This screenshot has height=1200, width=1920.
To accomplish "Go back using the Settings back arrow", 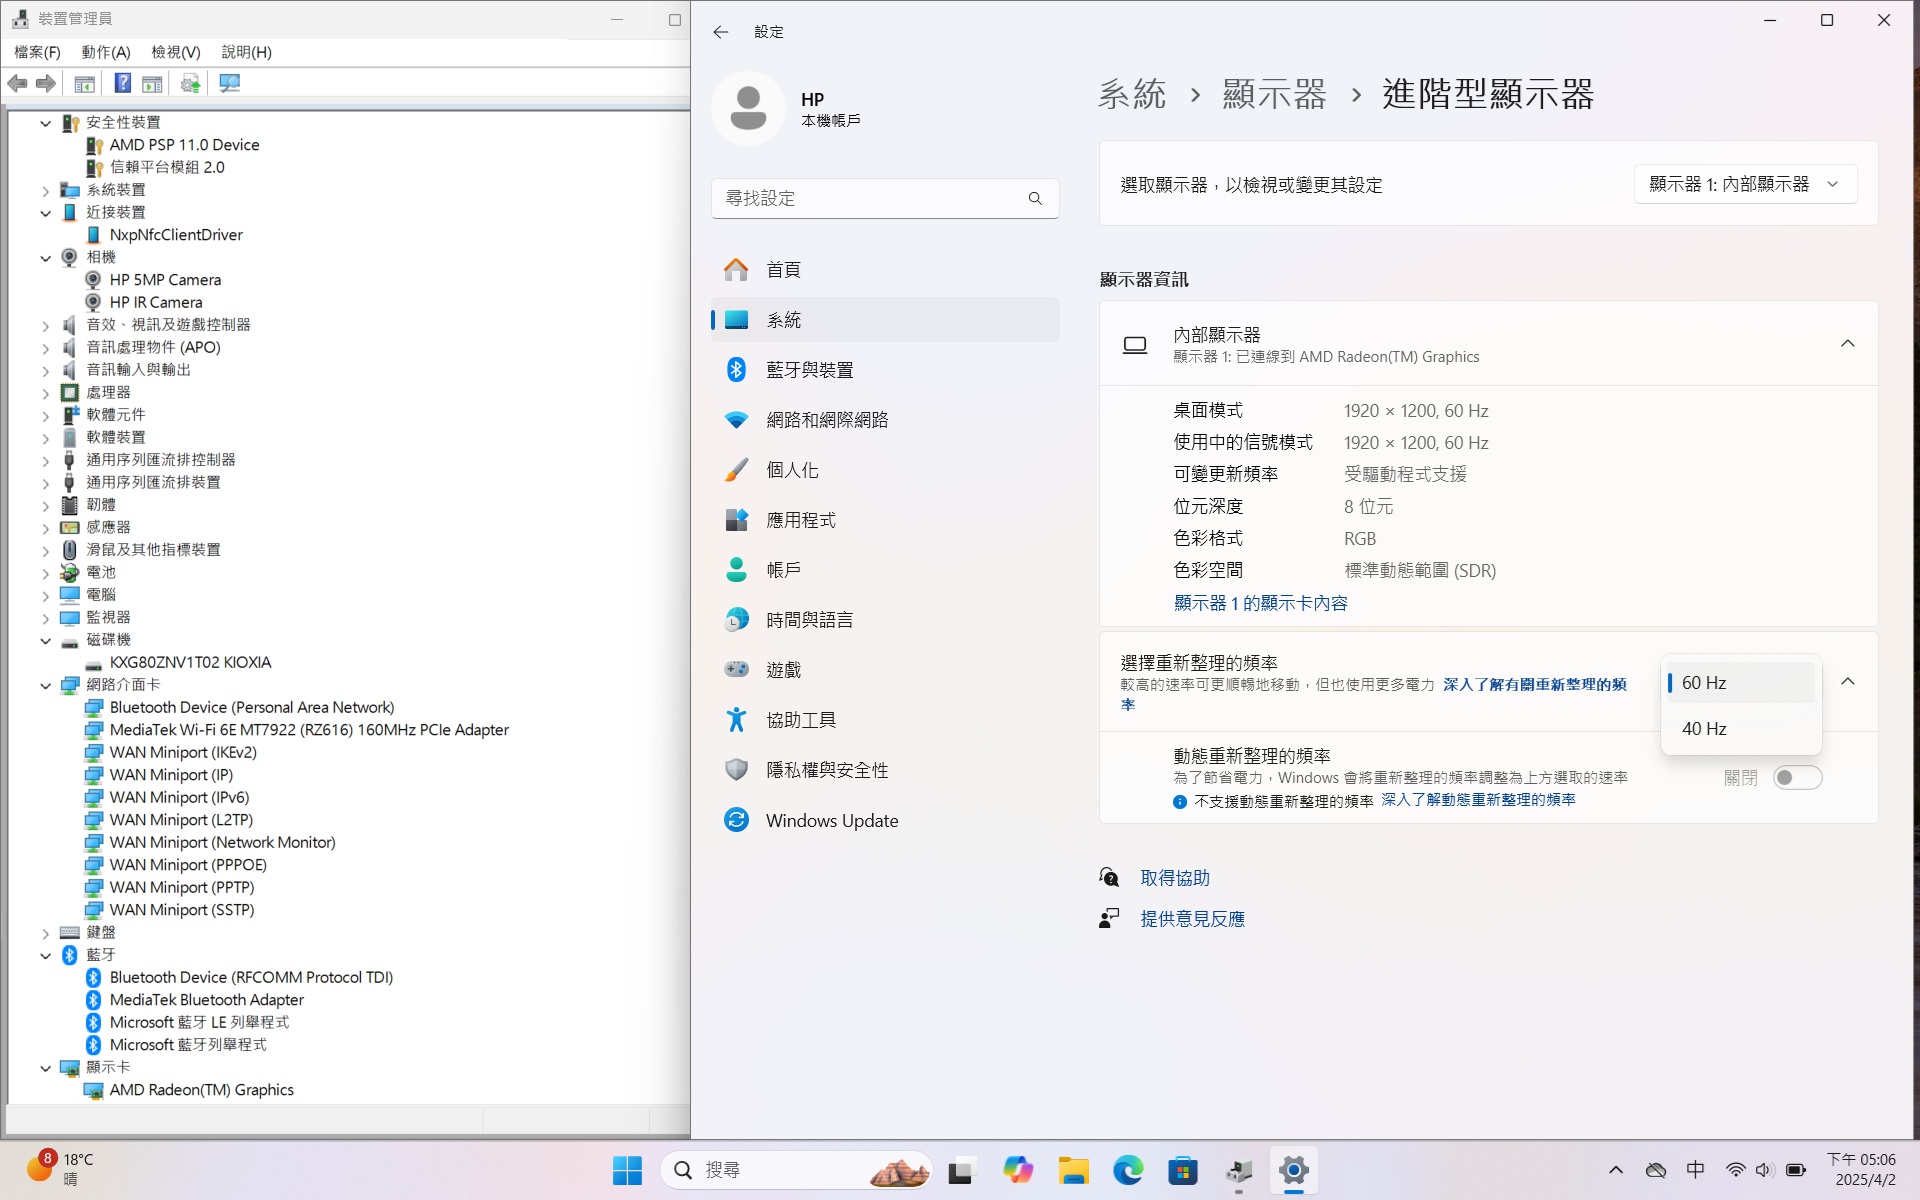I will coord(720,32).
